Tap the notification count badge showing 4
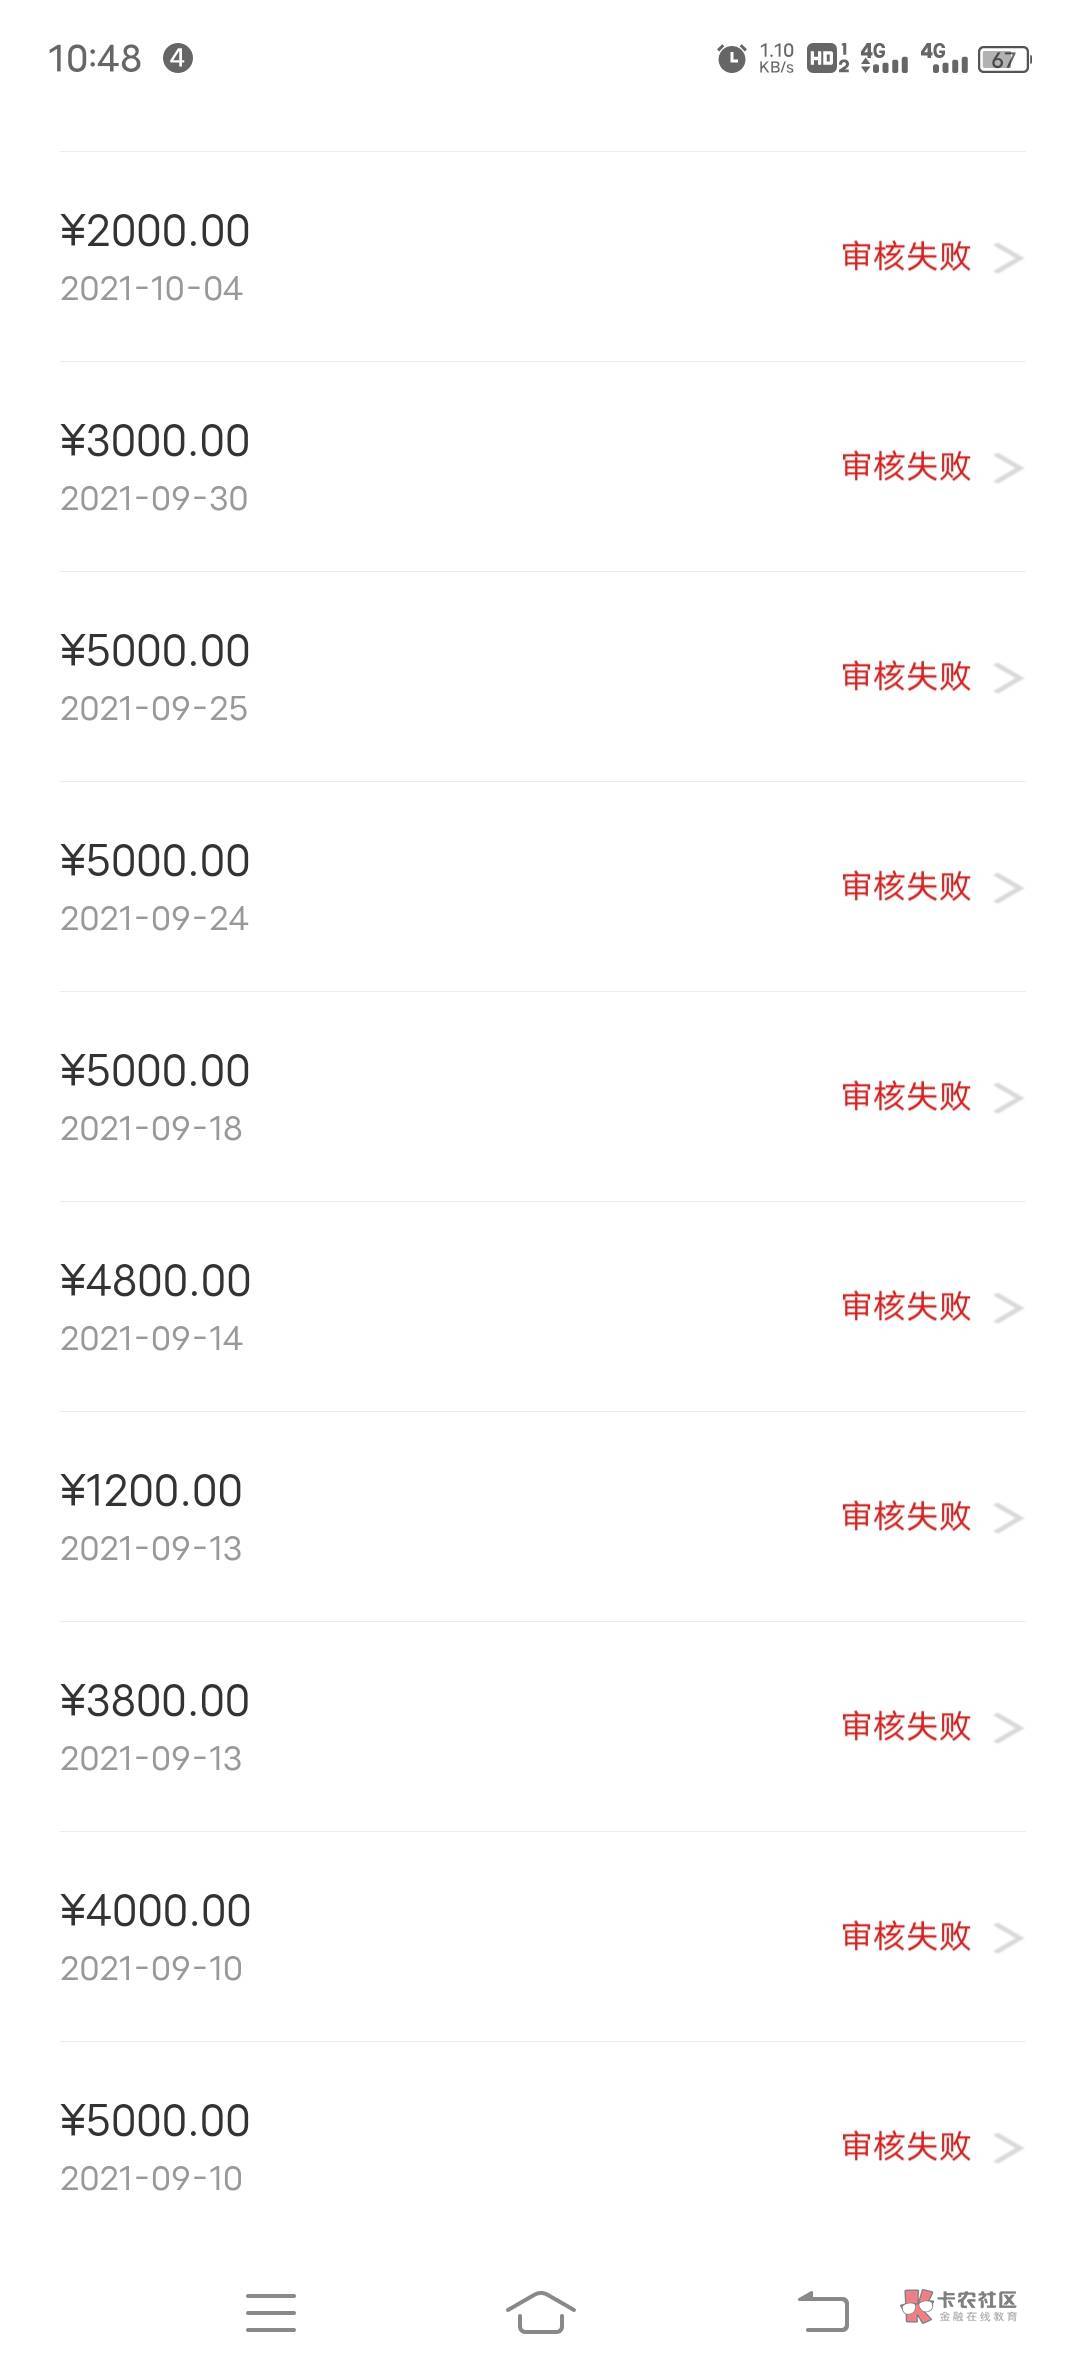 (x=178, y=59)
